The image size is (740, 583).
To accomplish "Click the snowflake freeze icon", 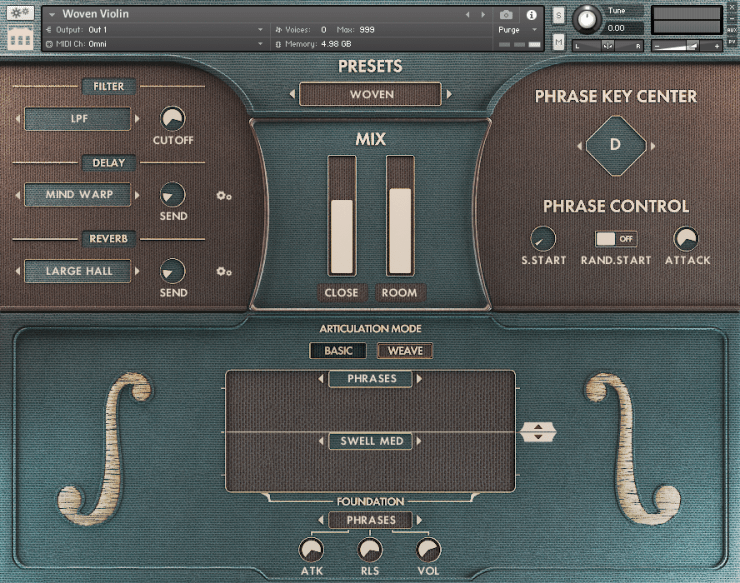I will pyautogui.click(x=20, y=13).
